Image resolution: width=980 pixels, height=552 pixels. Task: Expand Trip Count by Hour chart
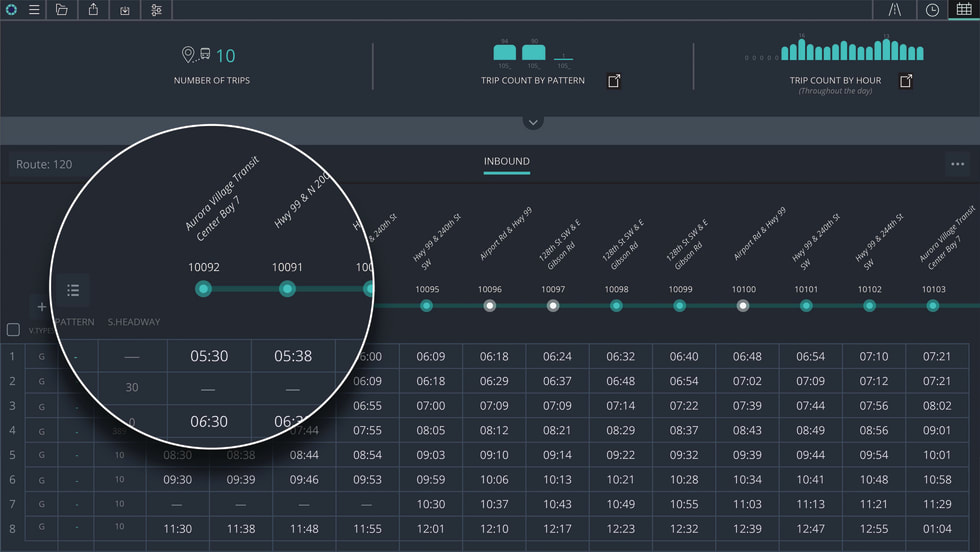click(906, 81)
